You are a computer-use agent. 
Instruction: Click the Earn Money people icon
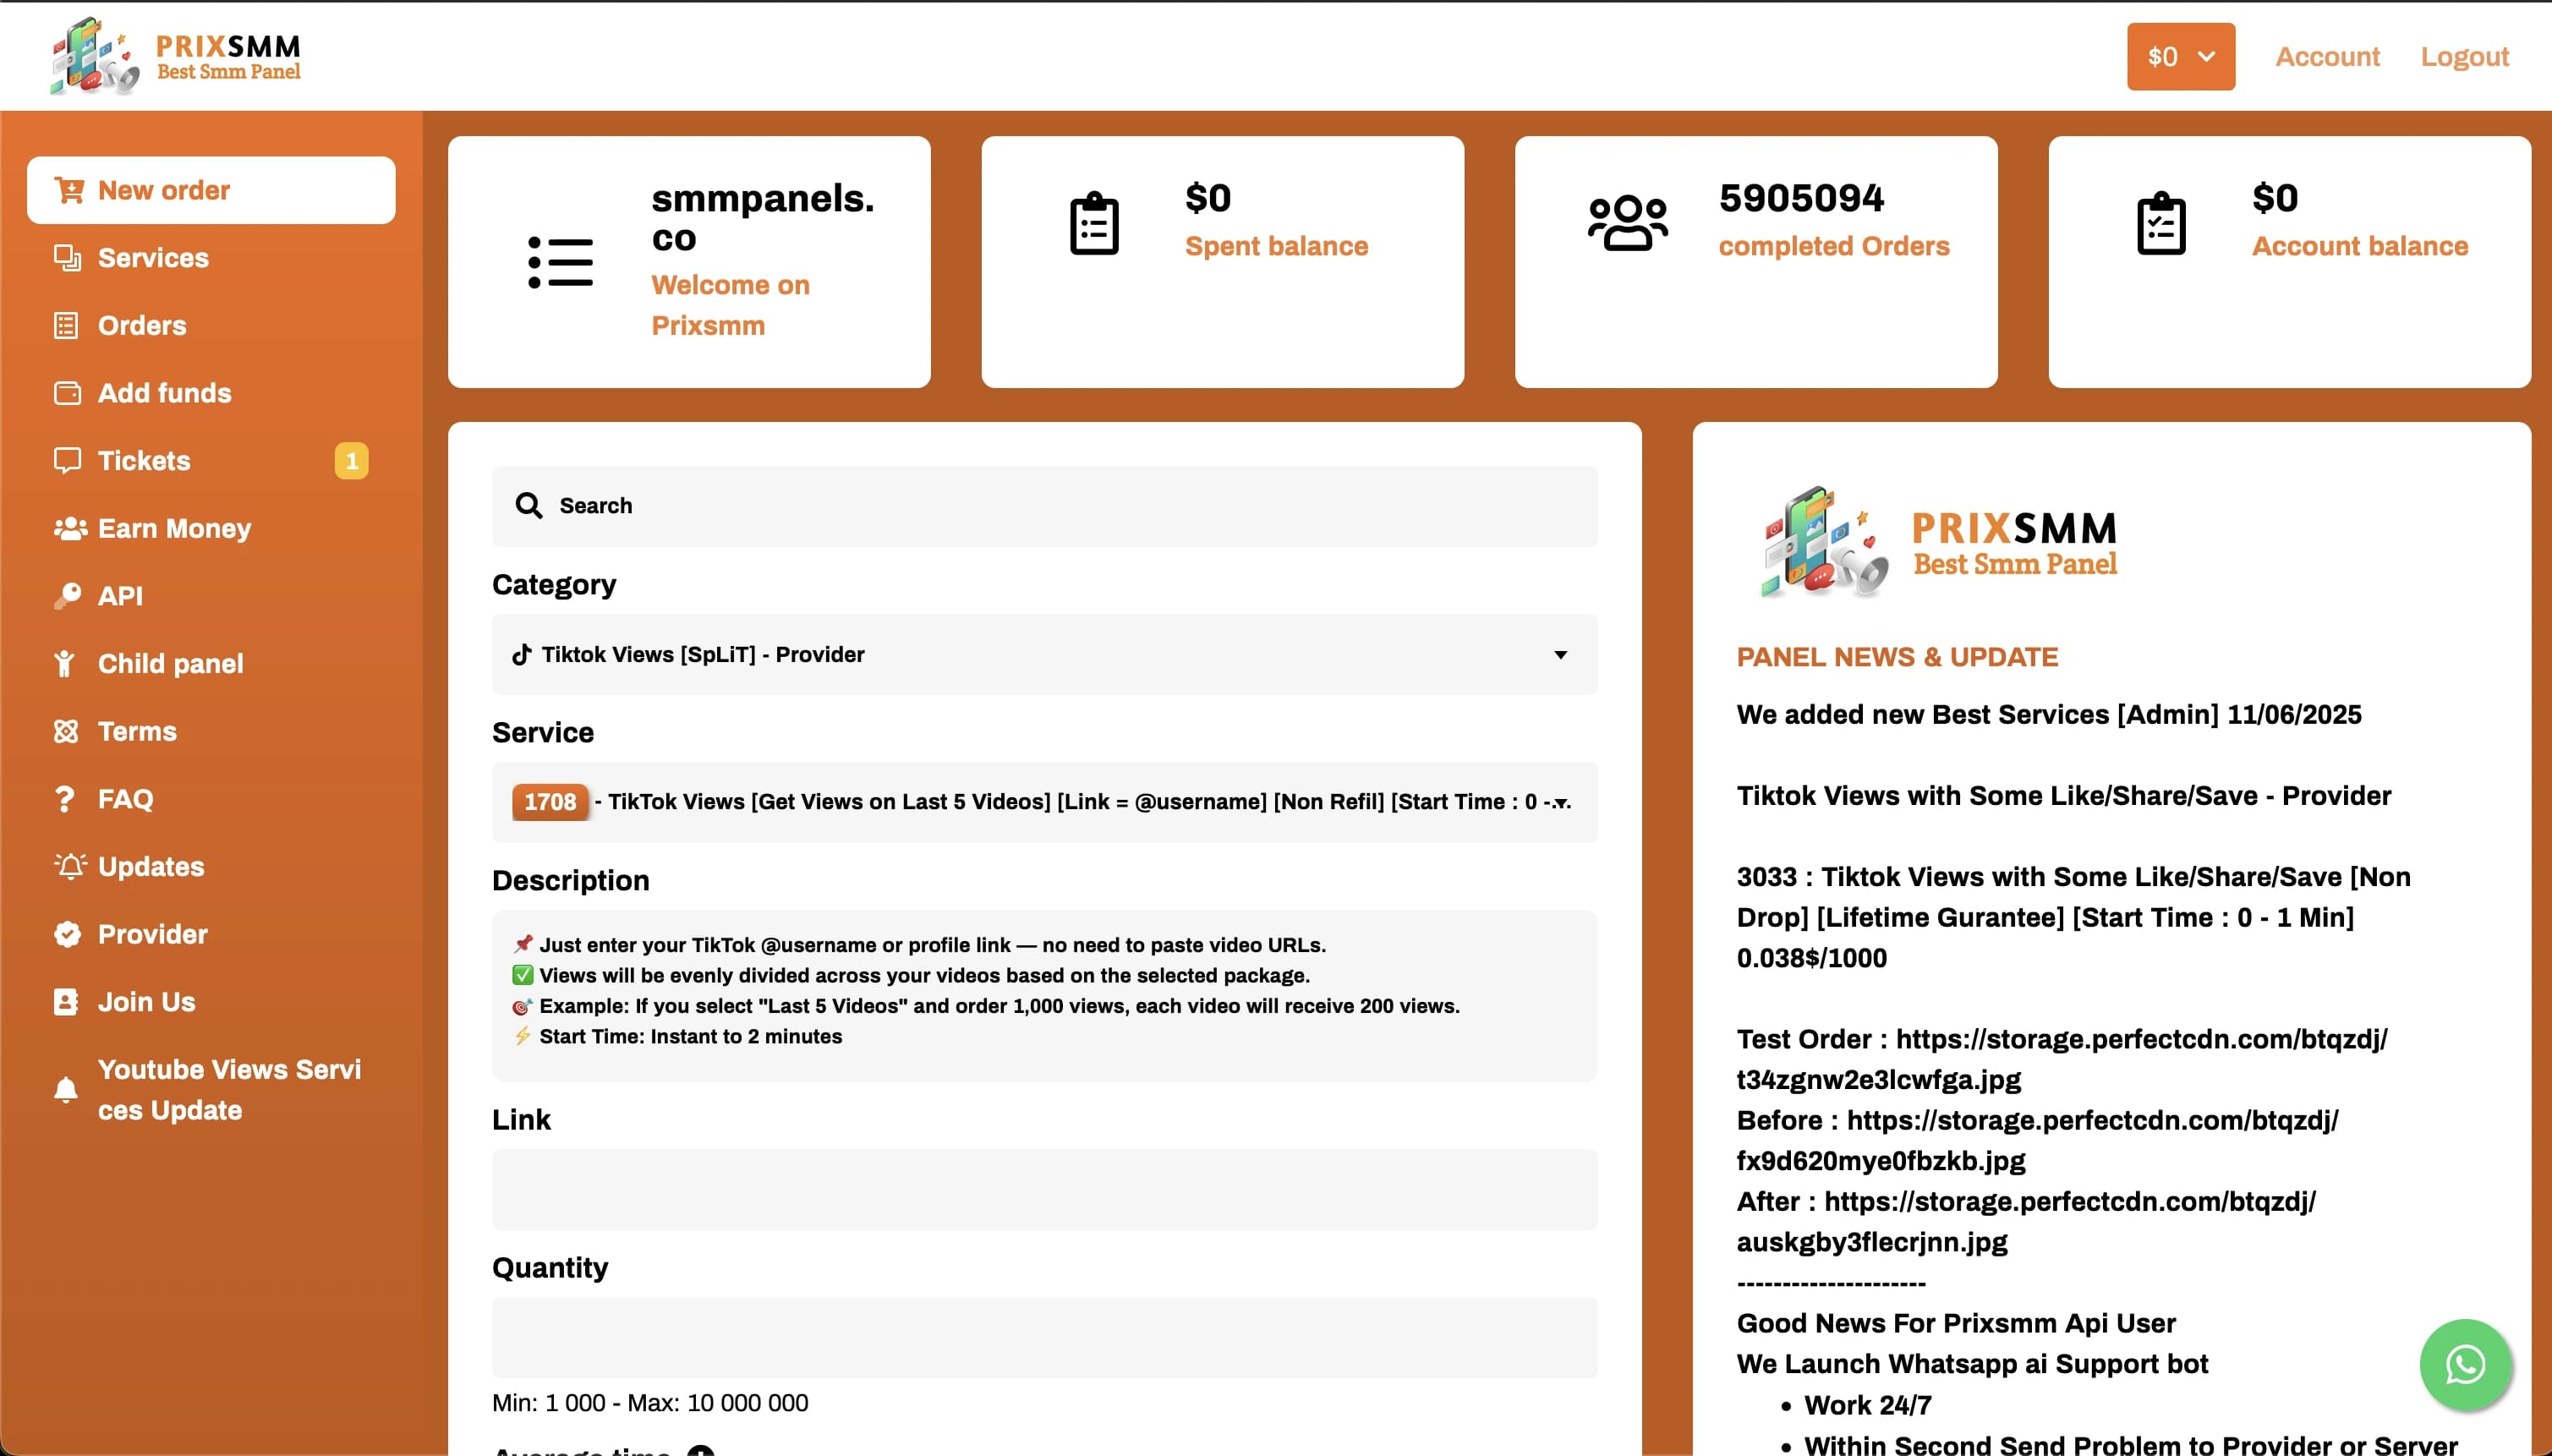pos(69,528)
